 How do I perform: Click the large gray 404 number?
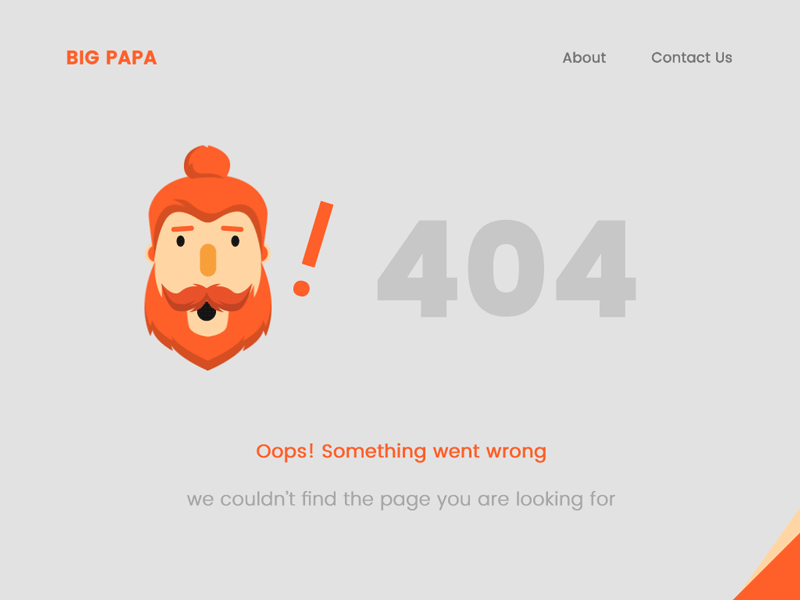pyautogui.click(x=505, y=270)
